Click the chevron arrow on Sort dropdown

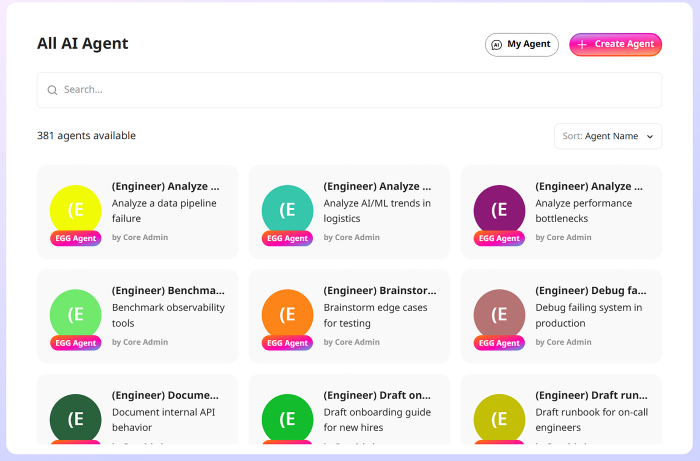pyautogui.click(x=650, y=136)
